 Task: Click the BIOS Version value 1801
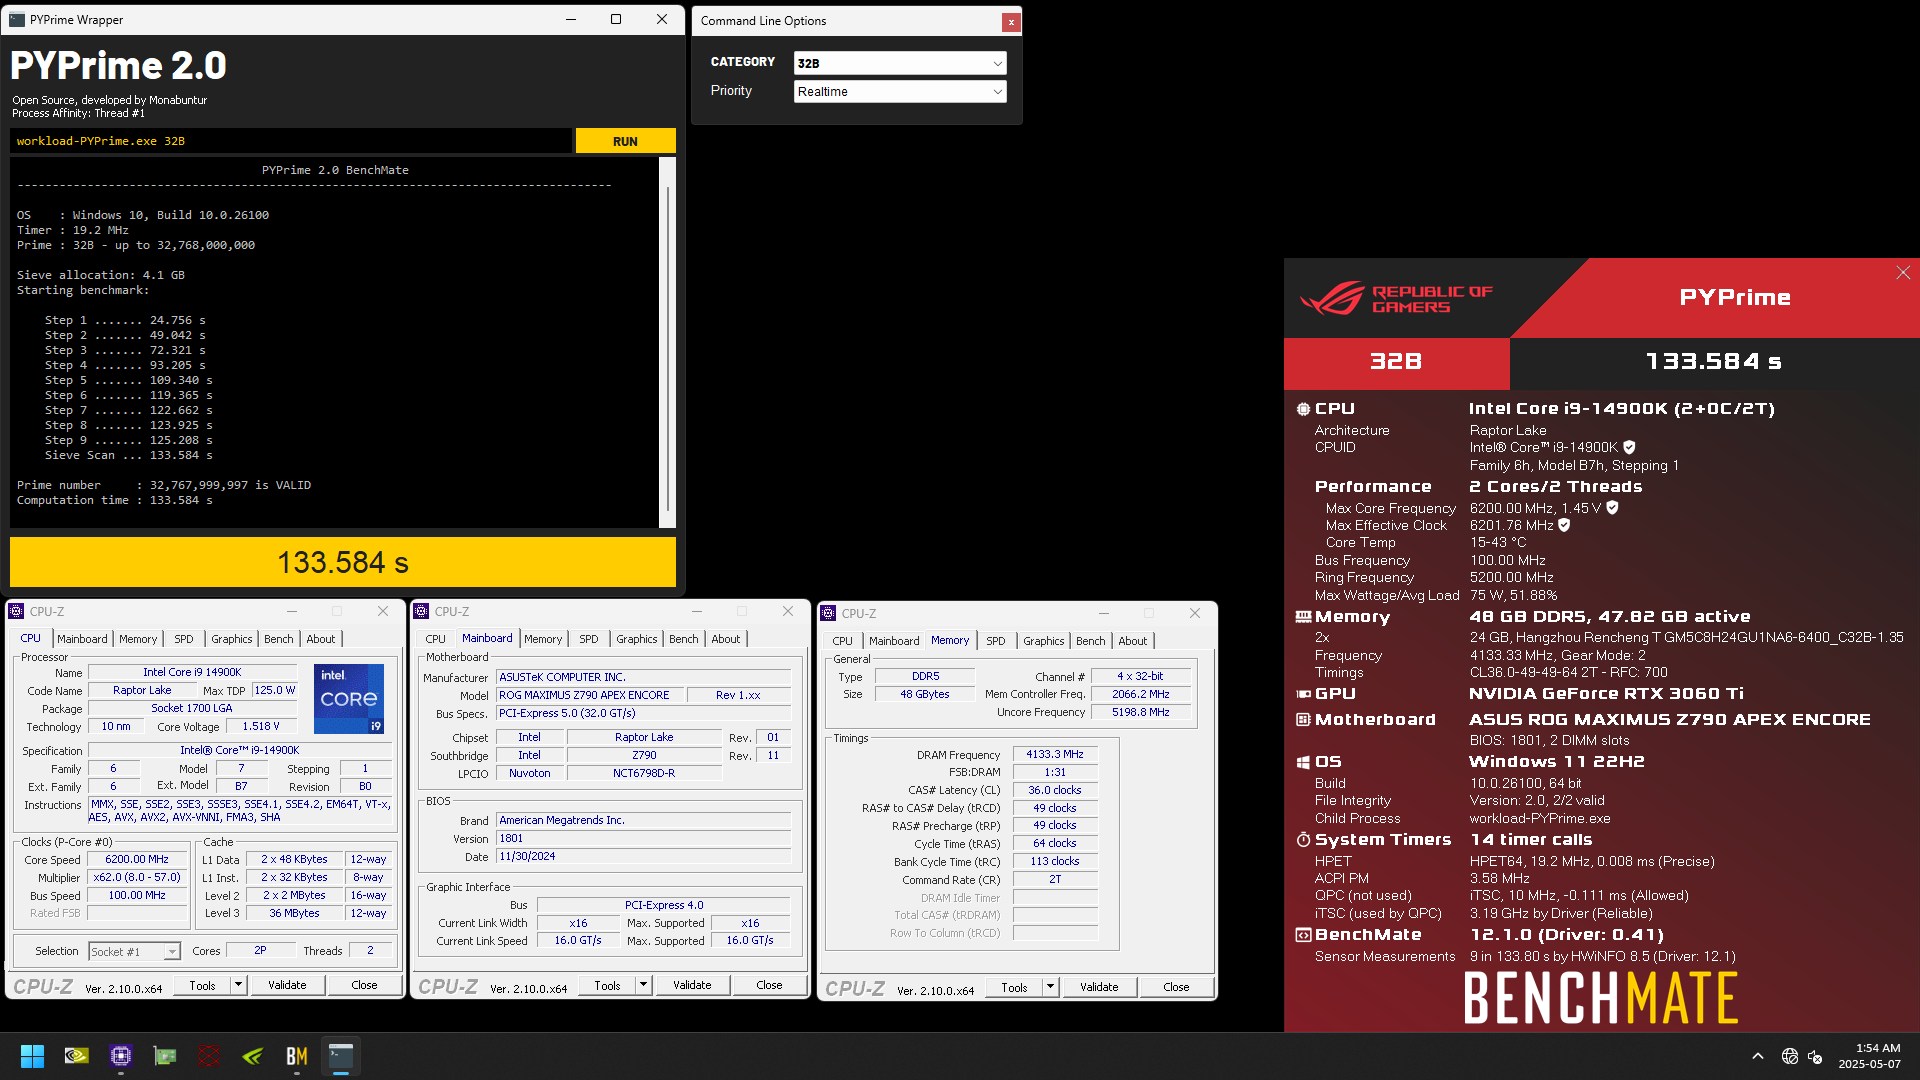click(643, 838)
